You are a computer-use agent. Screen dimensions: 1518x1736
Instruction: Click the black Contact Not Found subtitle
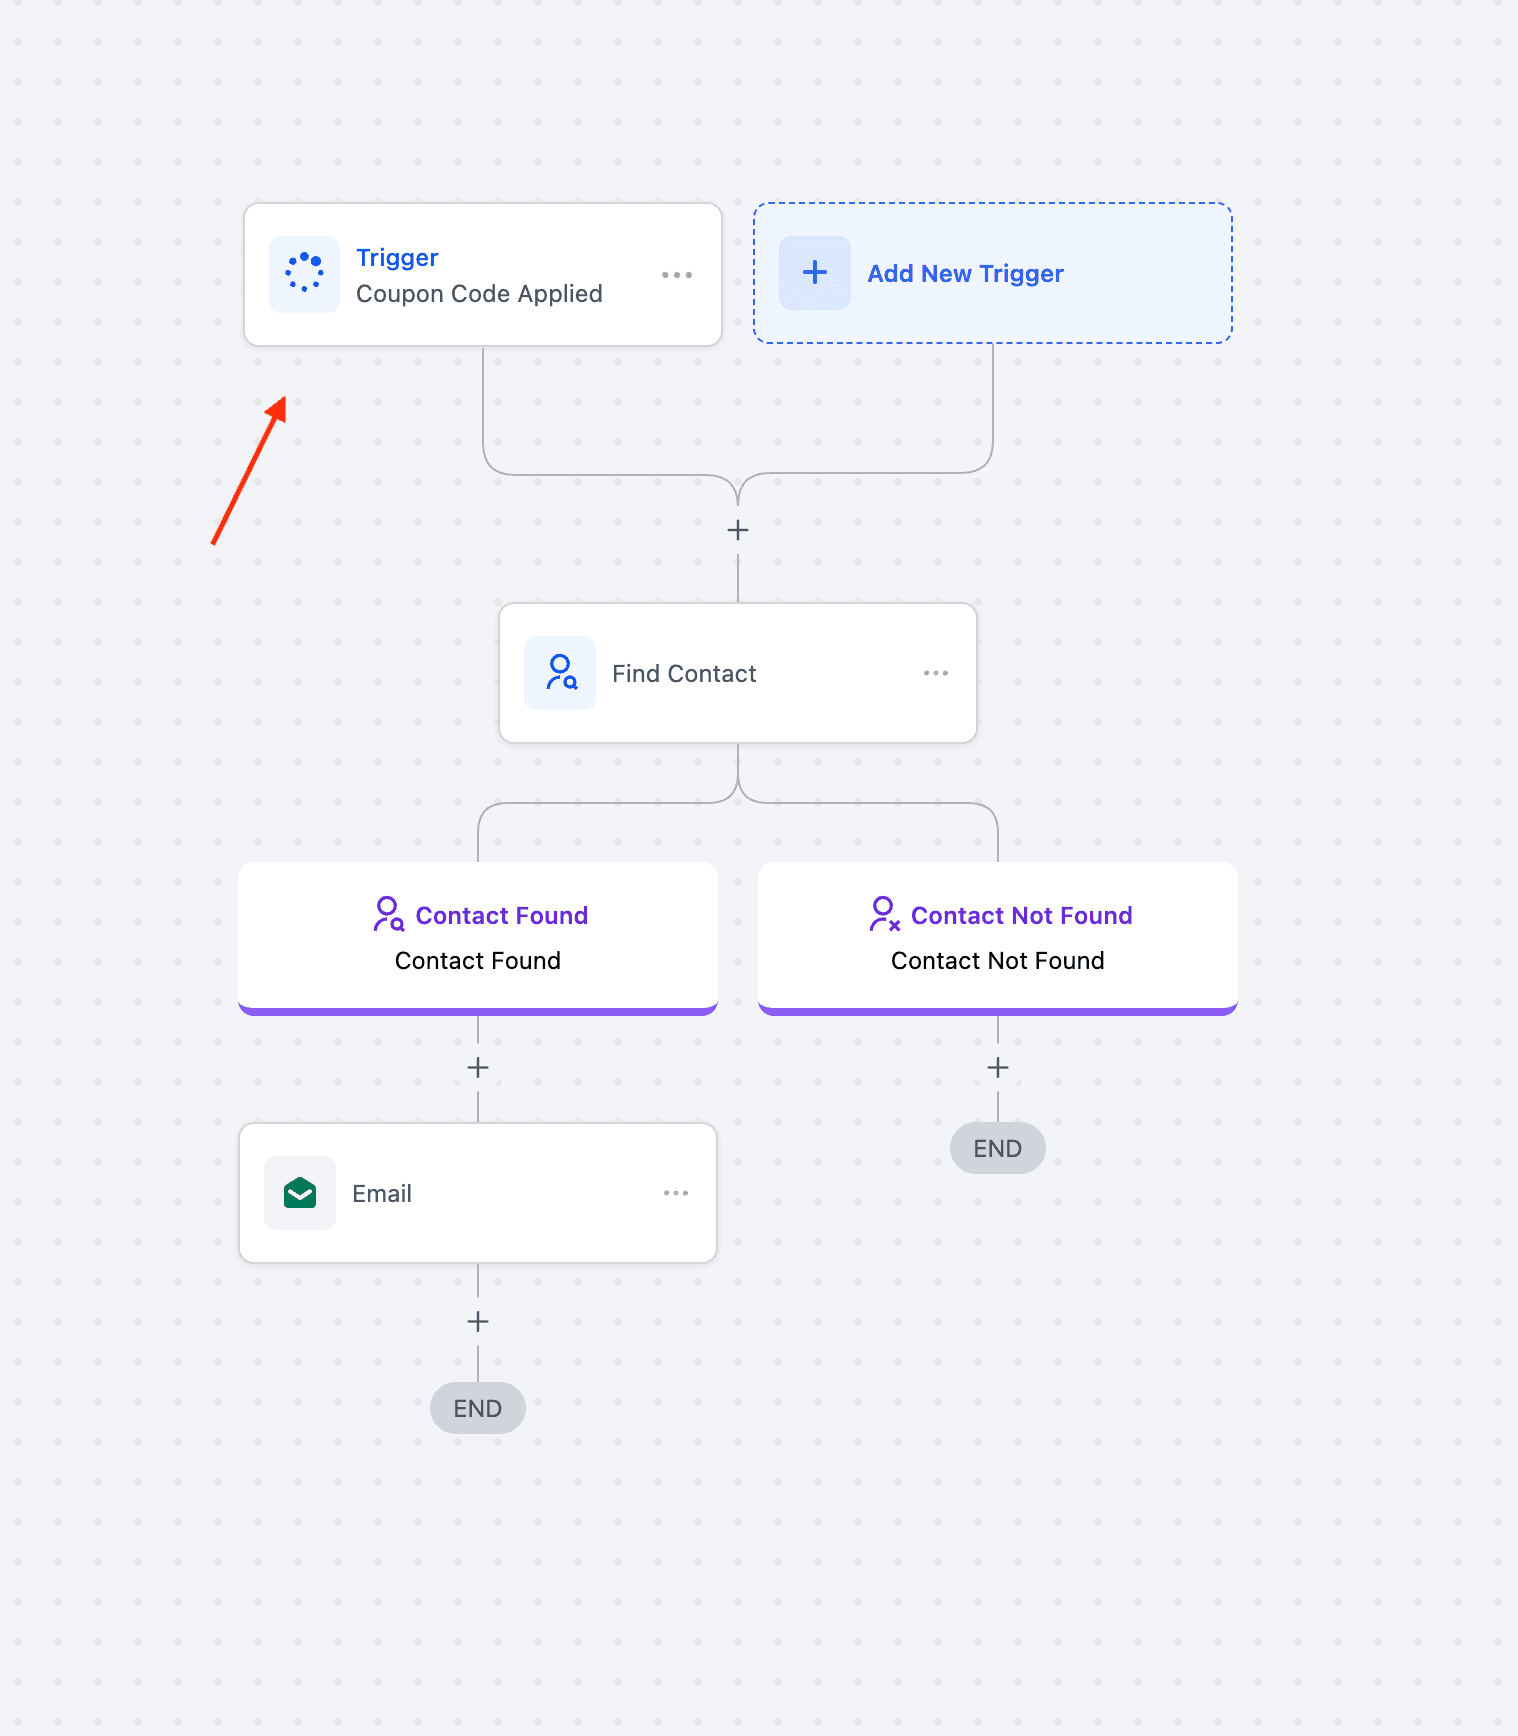998,961
